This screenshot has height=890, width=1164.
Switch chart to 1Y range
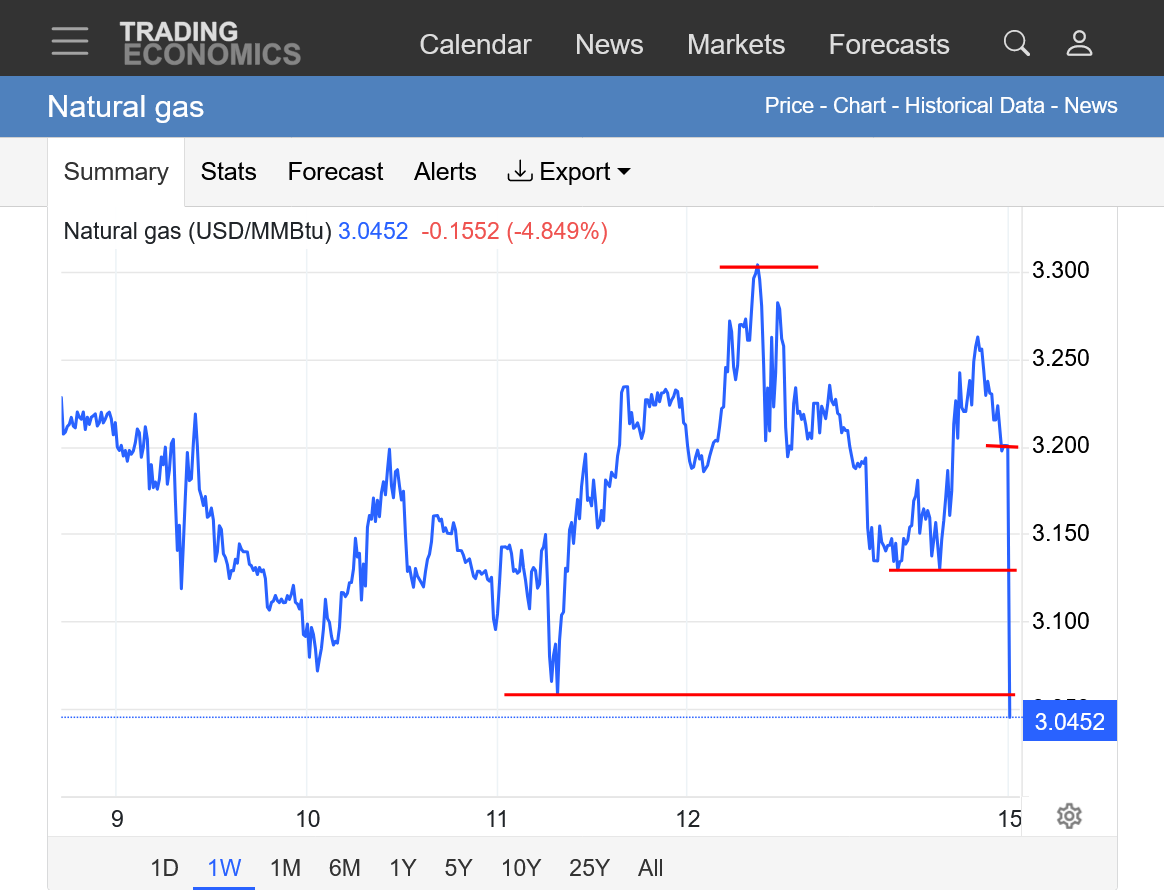coord(402,867)
